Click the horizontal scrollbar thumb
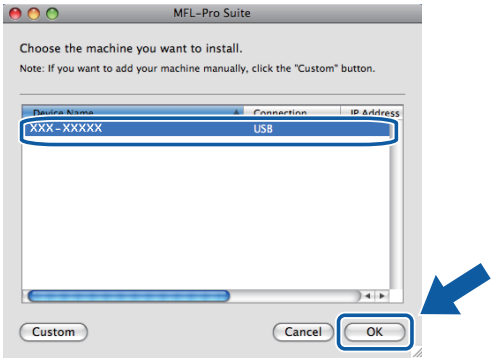Image resolution: width=493 pixels, height=363 pixels. coord(129,296)
